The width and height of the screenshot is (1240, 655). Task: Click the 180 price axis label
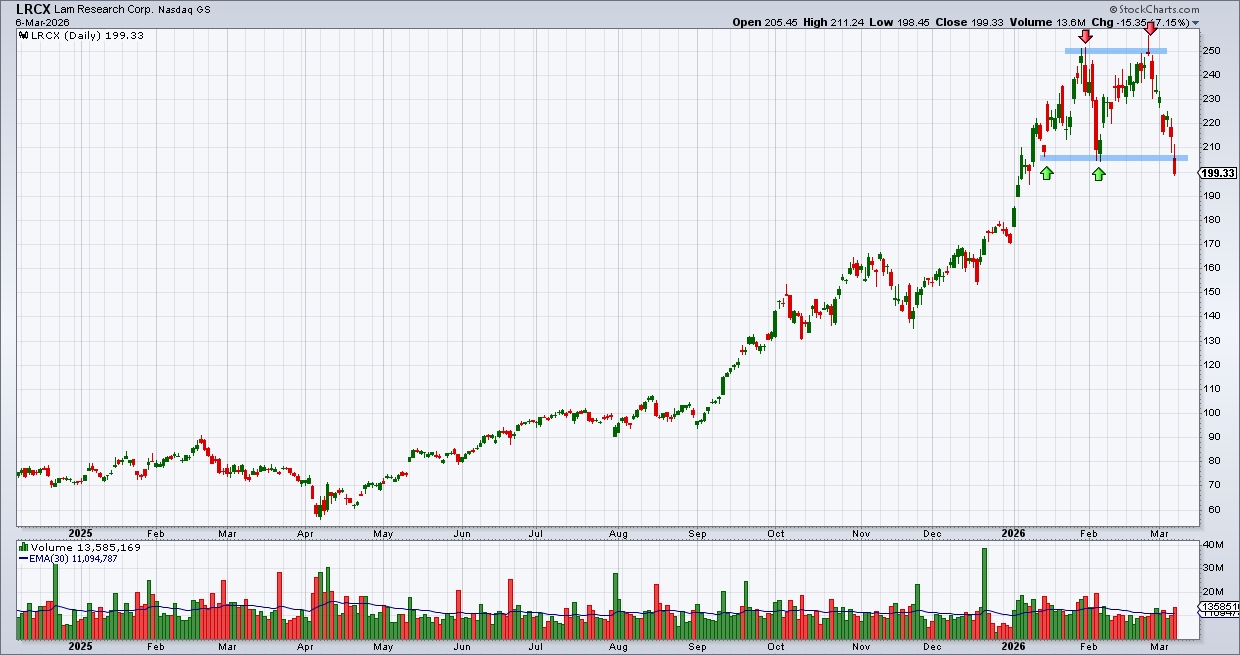[1212, 219]
